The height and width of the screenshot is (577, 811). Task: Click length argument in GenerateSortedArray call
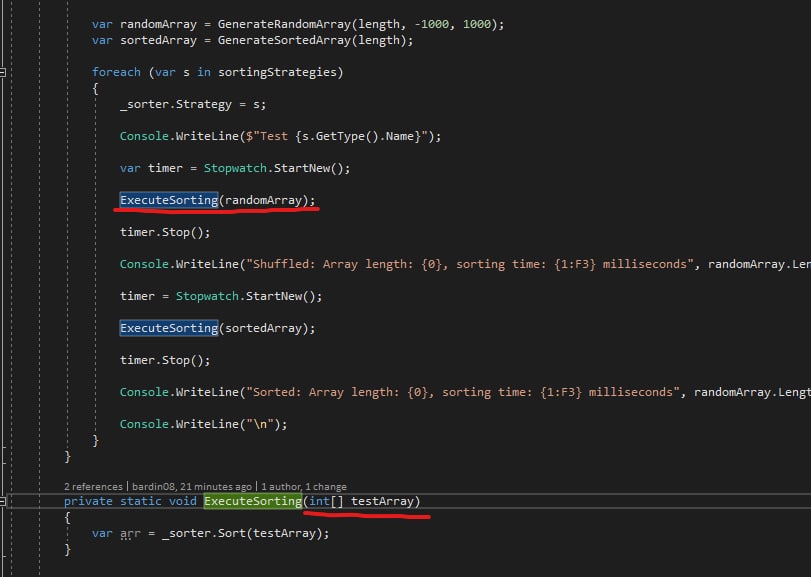(379, 40)
